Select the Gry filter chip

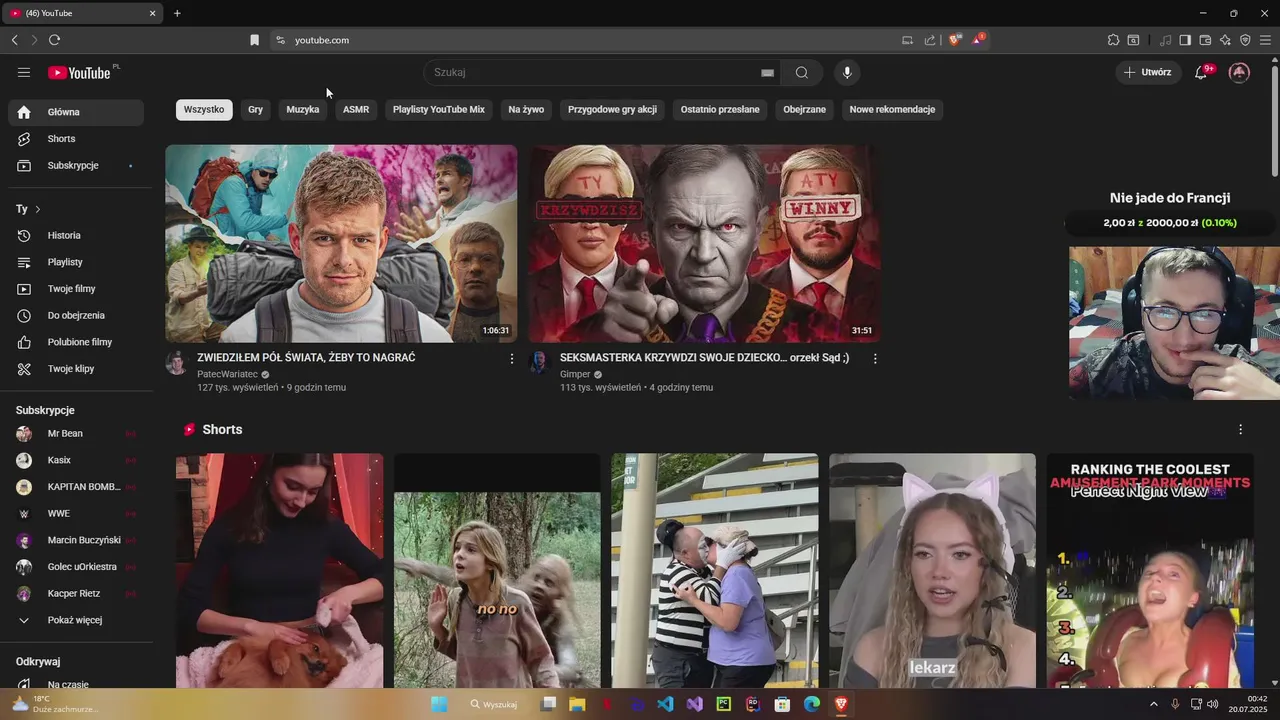(x=256, y=109)
